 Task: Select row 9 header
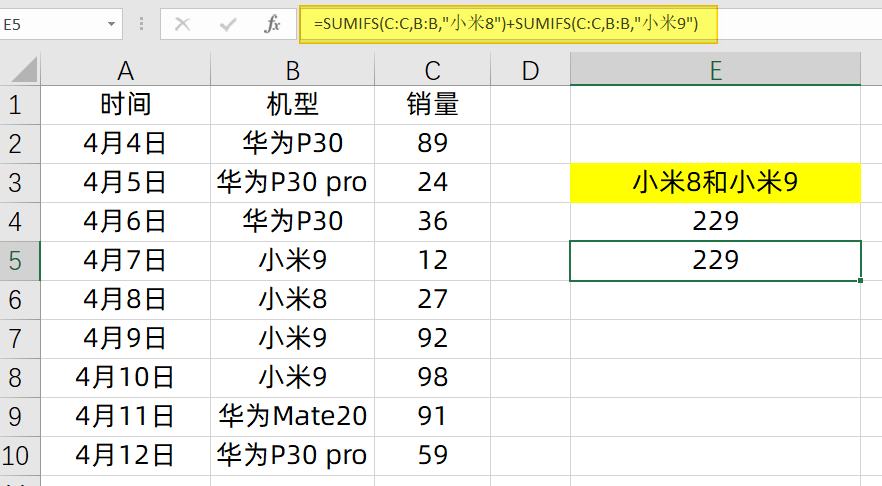click(x=20, y=417)
